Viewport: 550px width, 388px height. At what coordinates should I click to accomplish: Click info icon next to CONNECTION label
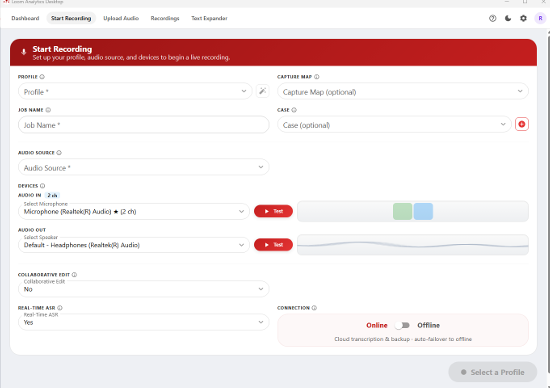[x=314, y=308]
